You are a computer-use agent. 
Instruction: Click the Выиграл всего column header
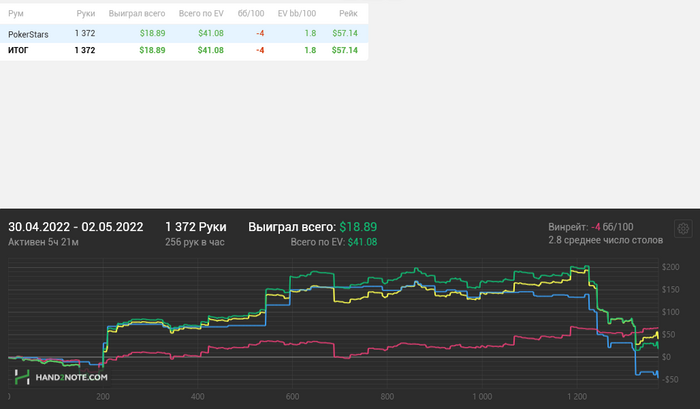click(137, 14)
